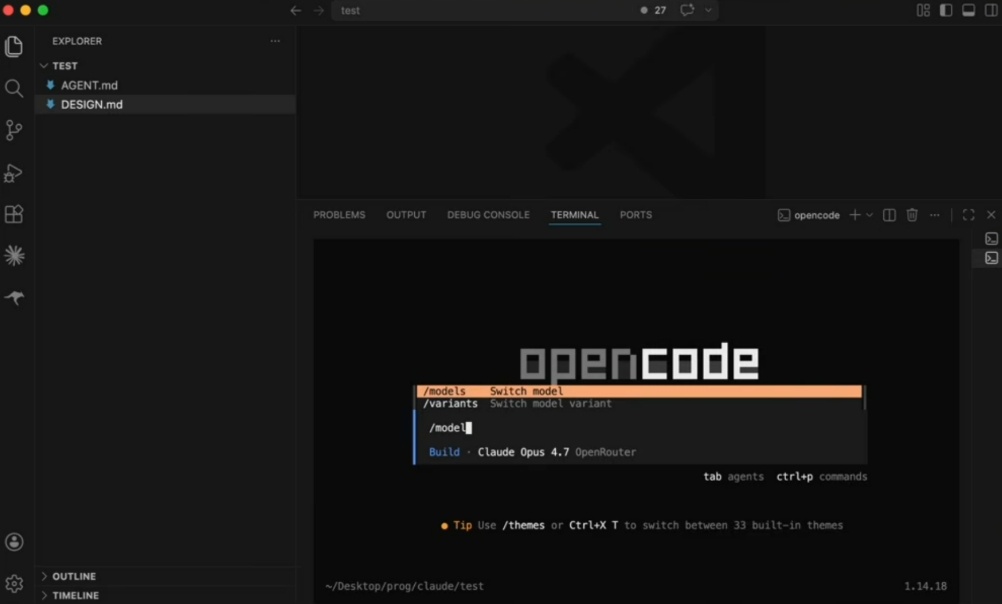This screenshot has height=604, width=1002.
Task: Select the first terminal instance icon
Action: click(991, 238)
